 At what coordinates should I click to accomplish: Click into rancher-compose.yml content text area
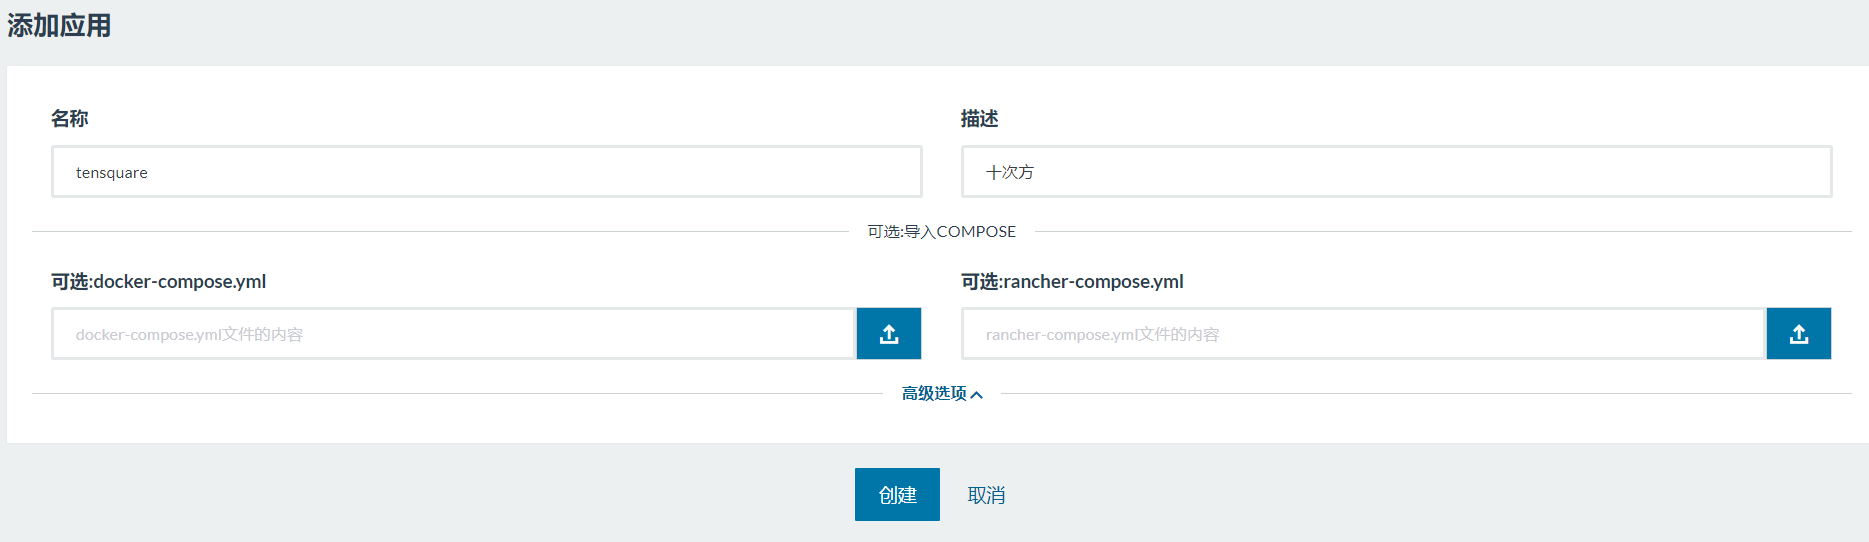pos(1364,334)
